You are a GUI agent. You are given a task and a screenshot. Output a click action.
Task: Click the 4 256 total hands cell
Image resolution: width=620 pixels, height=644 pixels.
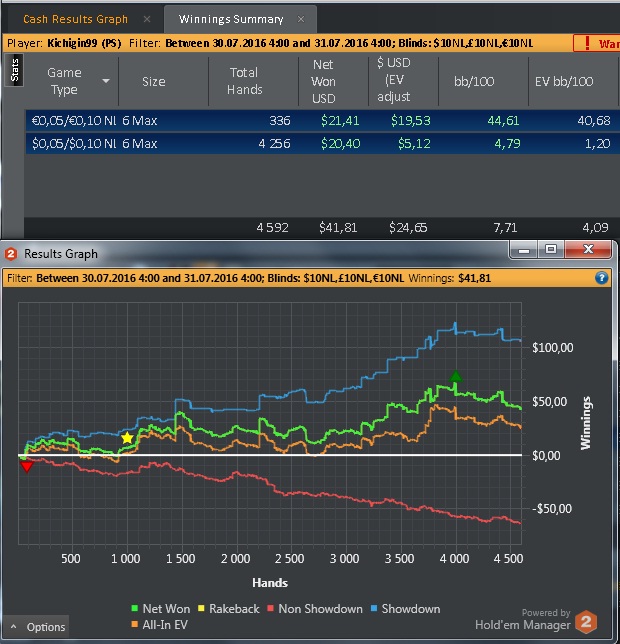click(274, 143)
